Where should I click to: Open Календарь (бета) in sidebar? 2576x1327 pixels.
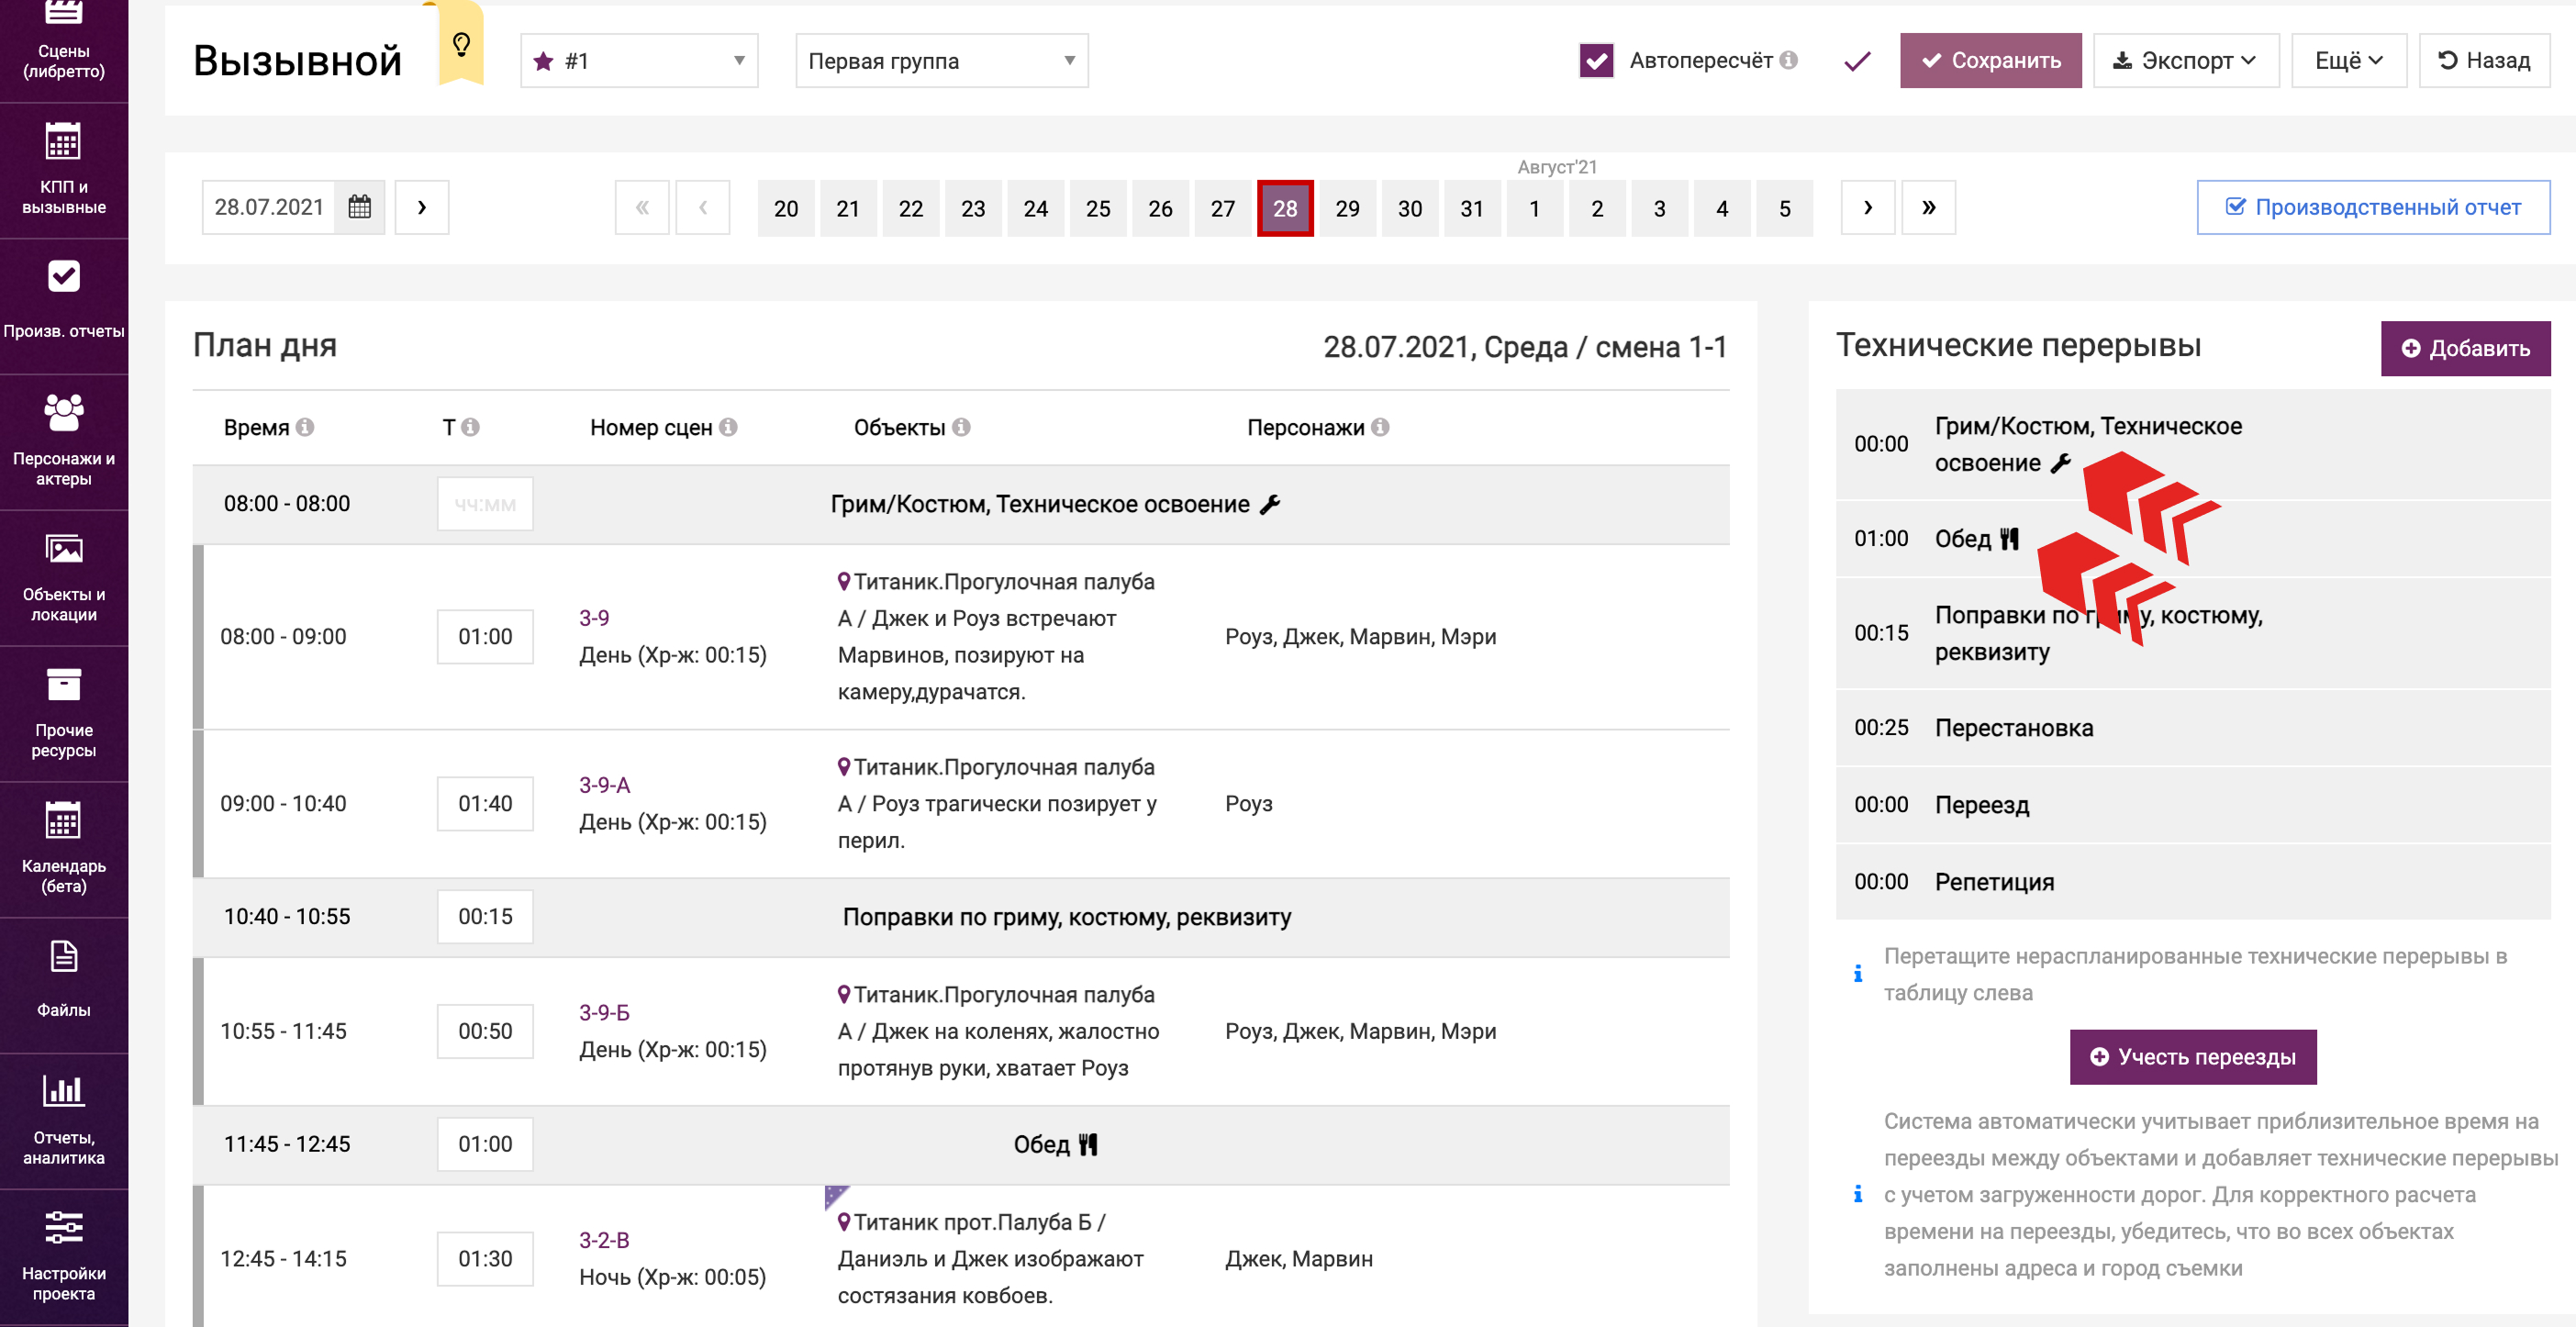pyautogui.click(x=63, y=848)
